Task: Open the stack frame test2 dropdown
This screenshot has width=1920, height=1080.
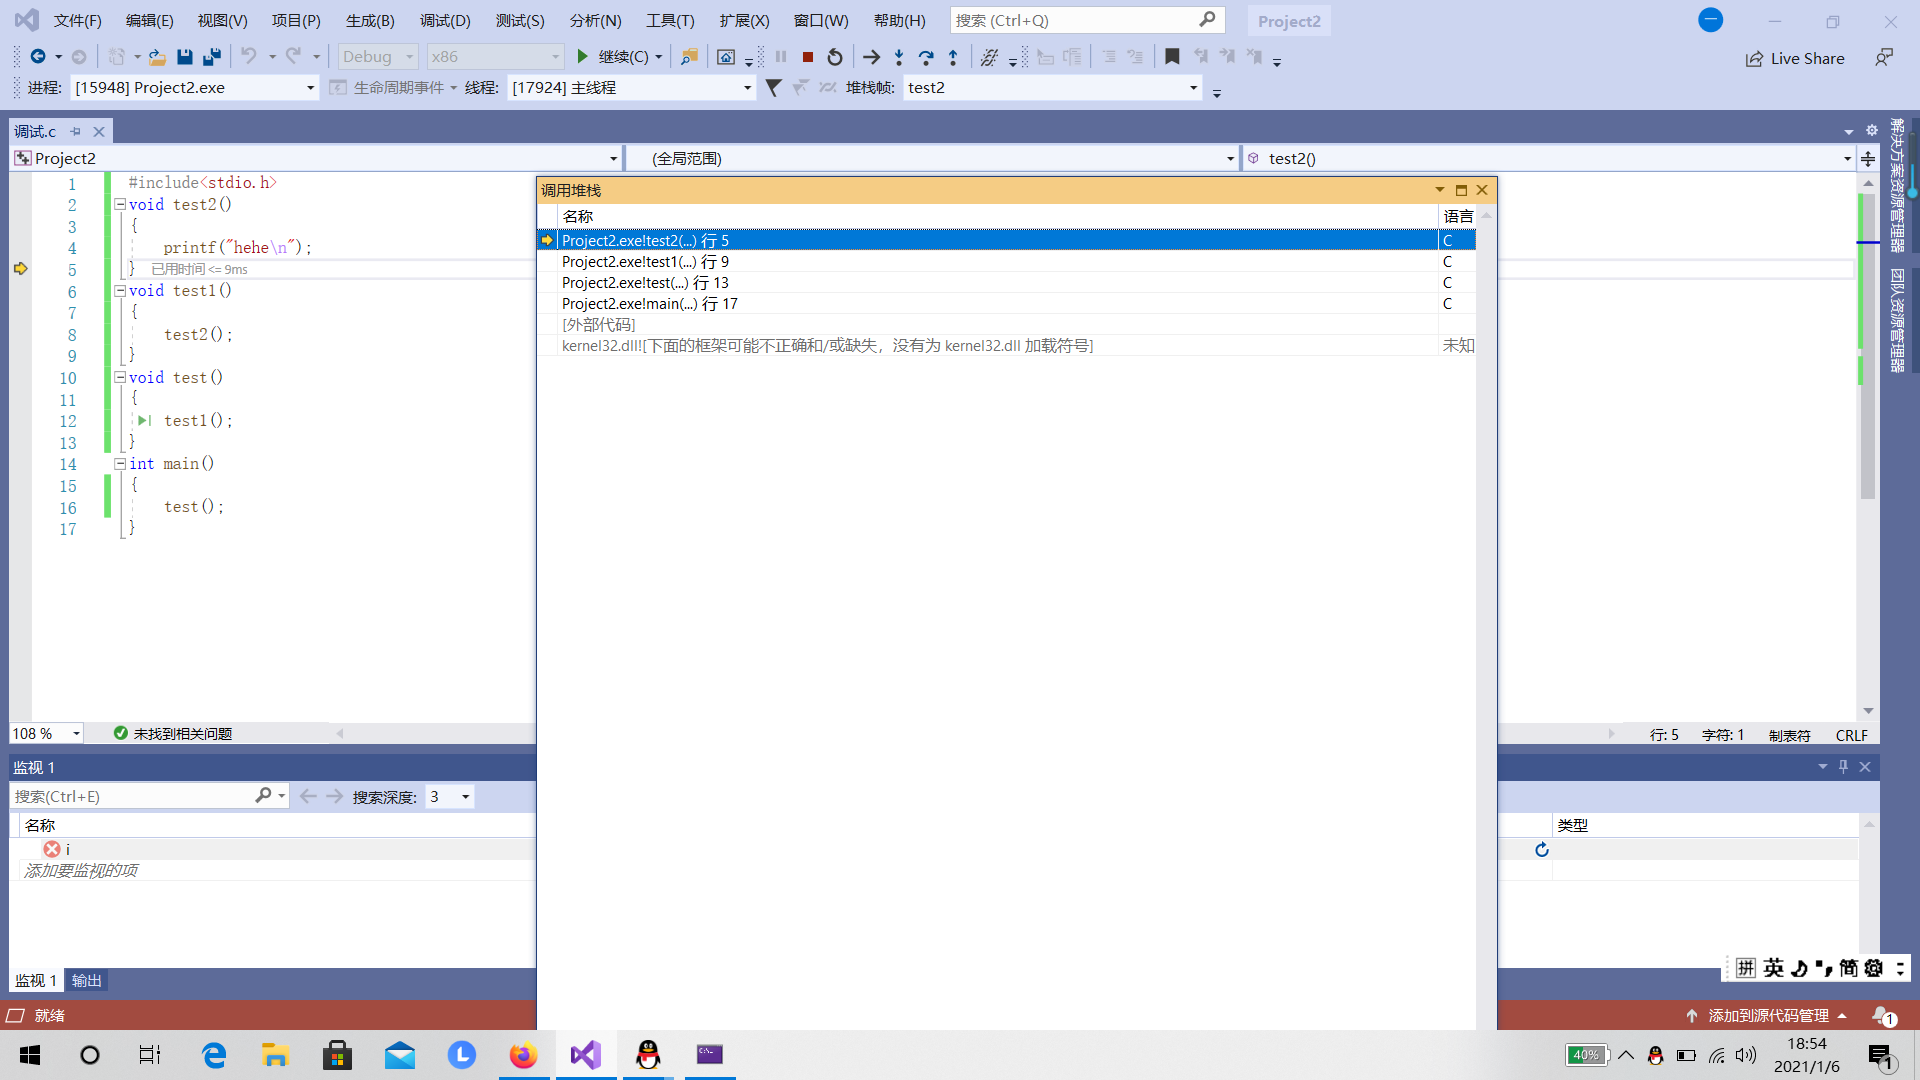Action: point(1193,88)
